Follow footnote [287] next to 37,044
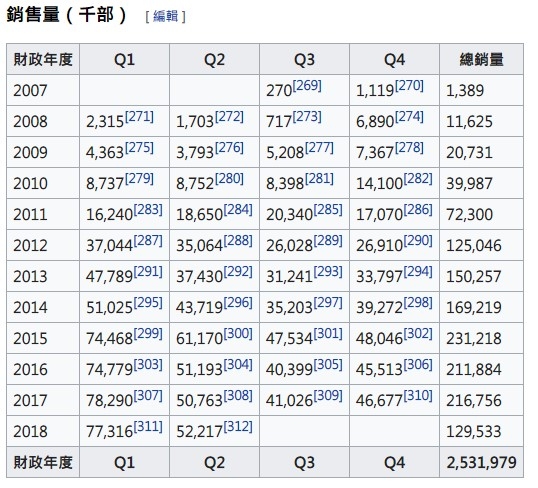538x488 pixels. tap(148, 241)
